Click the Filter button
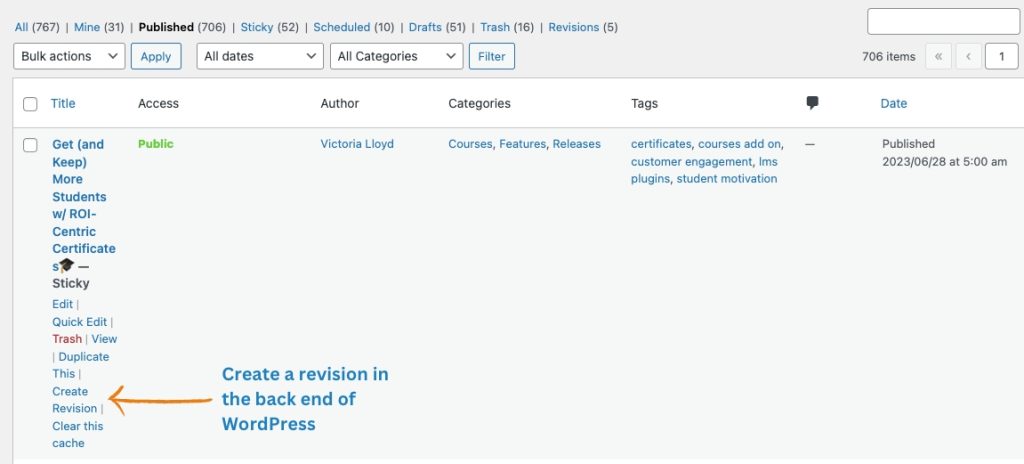Viewport: 1024px width, 464px height. [x=491, y=57]
